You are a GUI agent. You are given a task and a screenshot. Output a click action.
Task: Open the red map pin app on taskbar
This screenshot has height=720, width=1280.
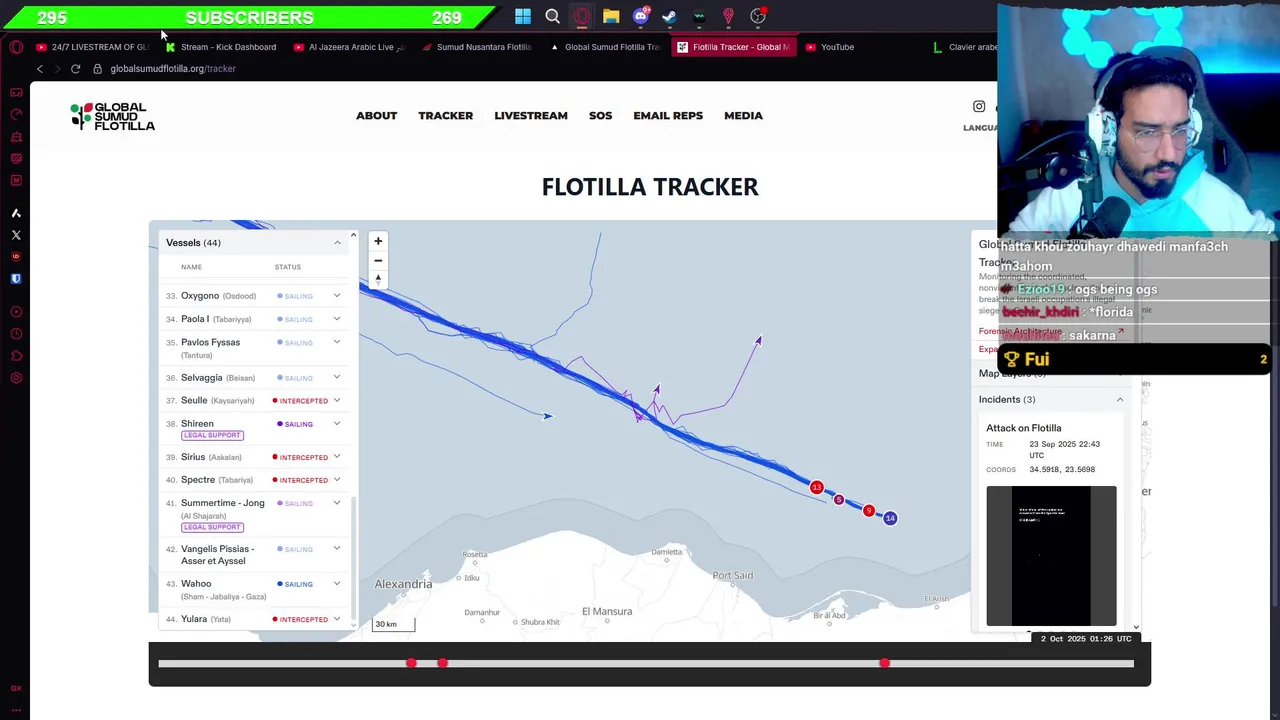(729, 16)
